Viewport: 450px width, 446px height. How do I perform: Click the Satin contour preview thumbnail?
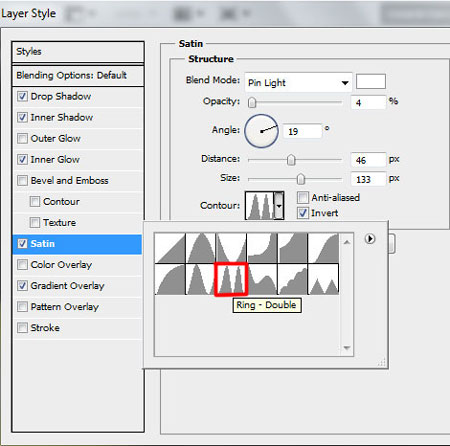point(260,206)
